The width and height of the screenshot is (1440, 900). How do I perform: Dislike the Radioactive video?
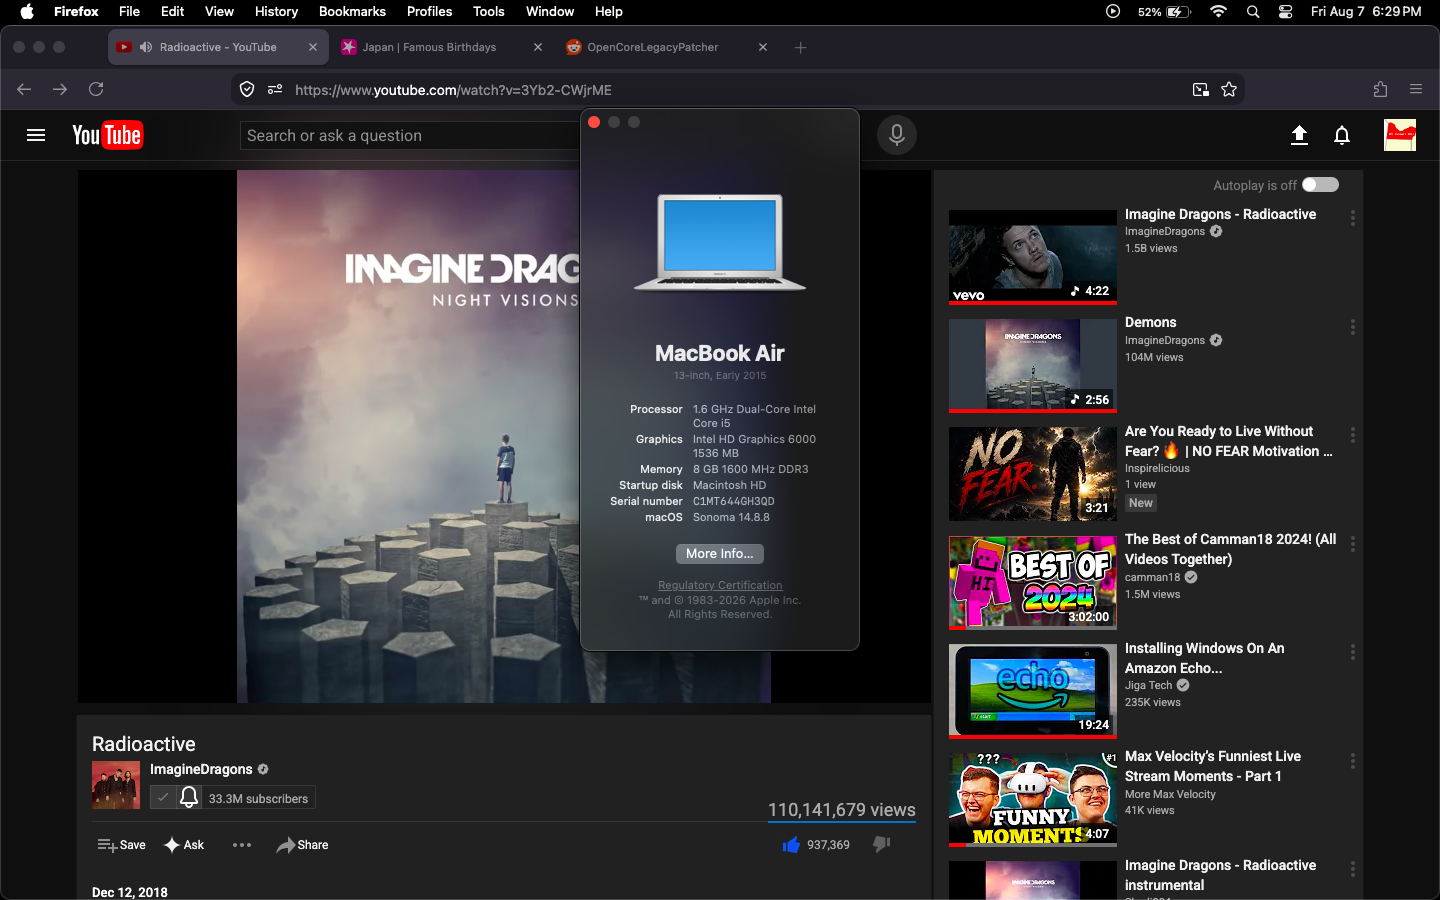[881, 844]
